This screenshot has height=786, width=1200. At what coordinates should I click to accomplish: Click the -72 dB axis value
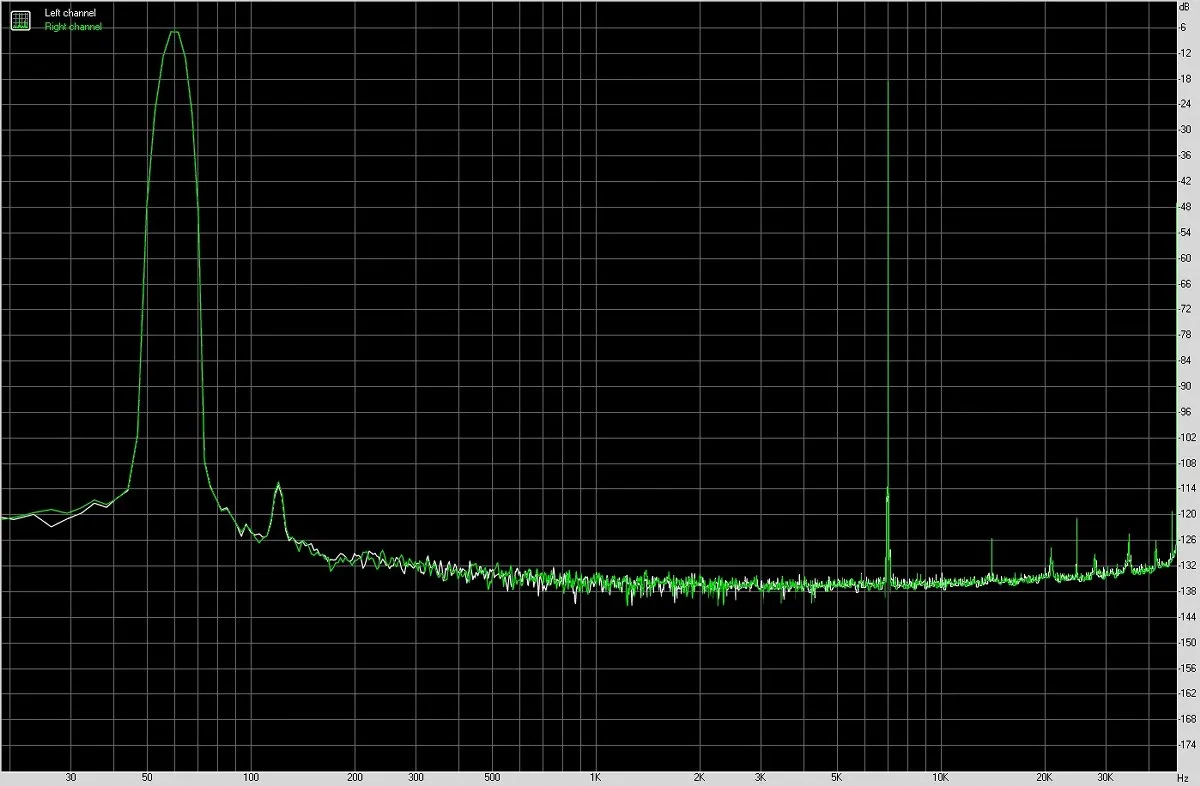(1186, 309)
